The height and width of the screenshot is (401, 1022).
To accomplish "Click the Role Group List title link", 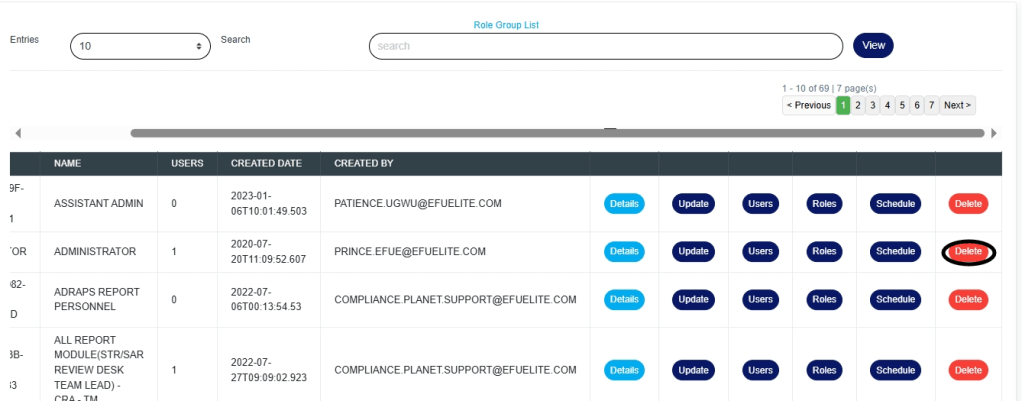I will tap(506, 25).
